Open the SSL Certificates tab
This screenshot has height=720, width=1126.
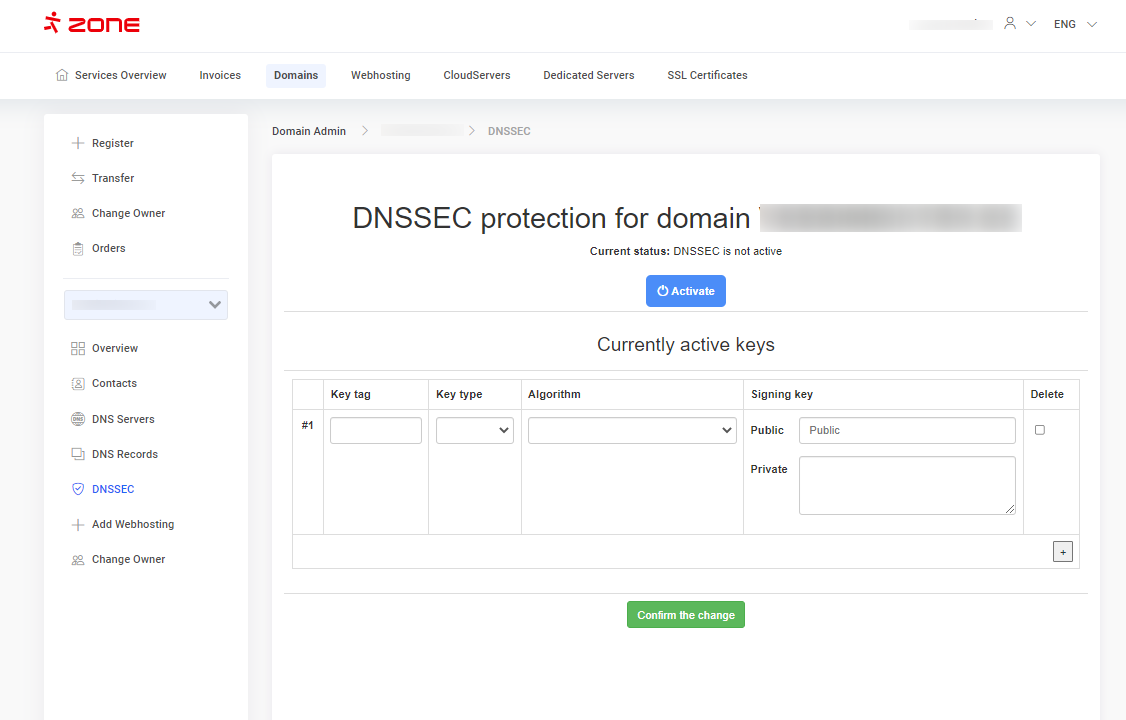tap(707, 75)
